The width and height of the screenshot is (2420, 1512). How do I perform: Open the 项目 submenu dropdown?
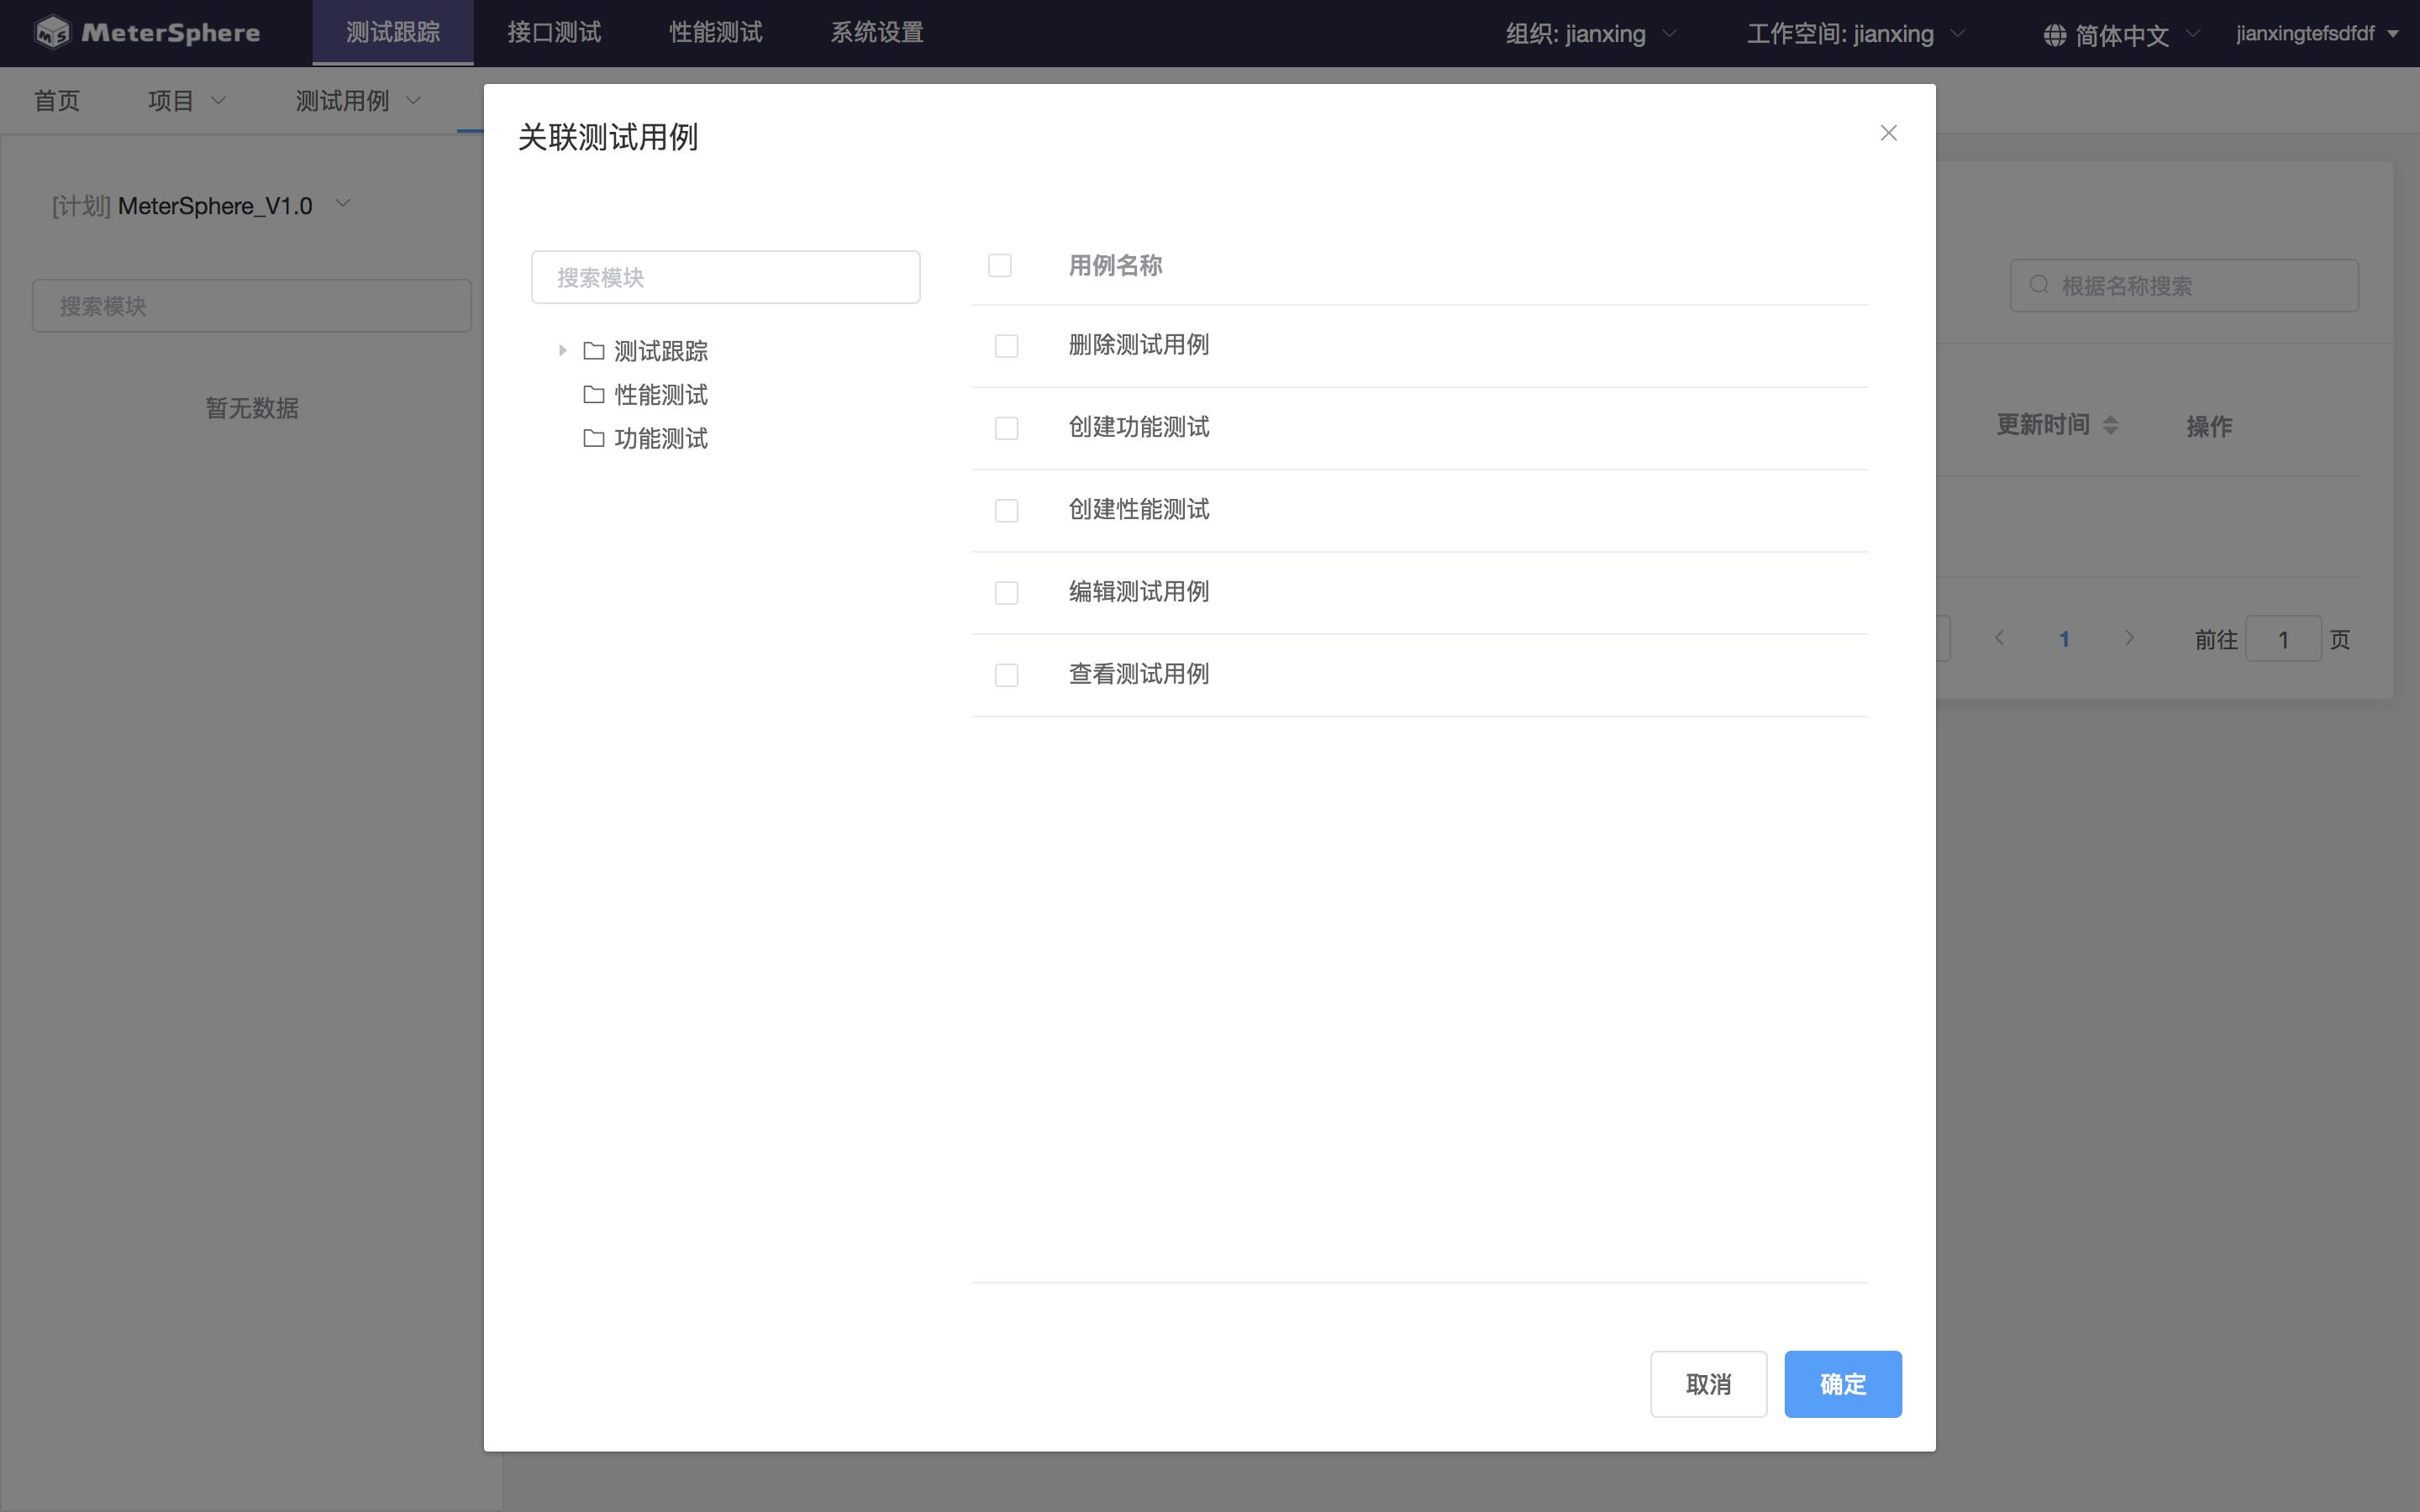(187, 100)
